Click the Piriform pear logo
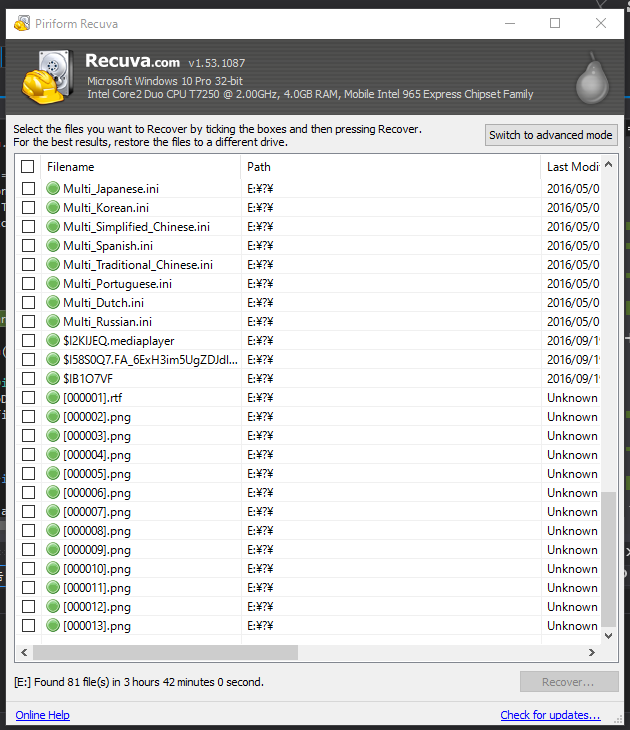Screen dimensions: 630x730 pyautogui.click(x=592, y=78)
